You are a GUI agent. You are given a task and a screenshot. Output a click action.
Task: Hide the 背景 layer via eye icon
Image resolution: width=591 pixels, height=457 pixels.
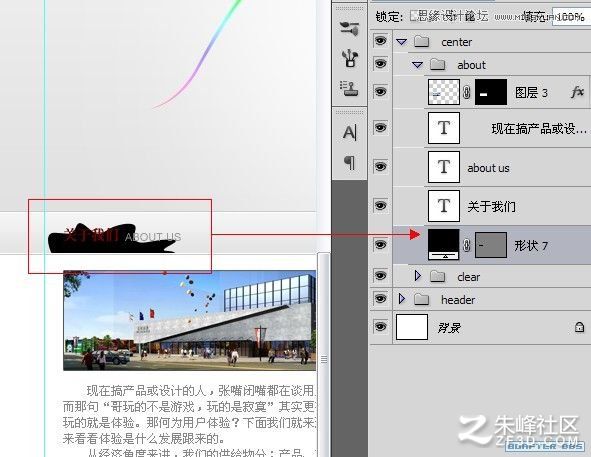point(380,327)
